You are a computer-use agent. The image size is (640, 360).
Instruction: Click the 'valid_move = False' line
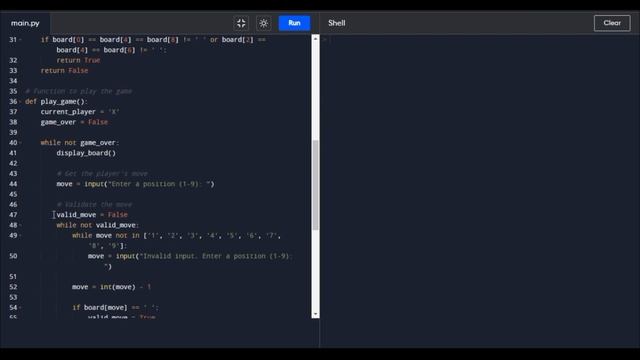tap(92, 215)
